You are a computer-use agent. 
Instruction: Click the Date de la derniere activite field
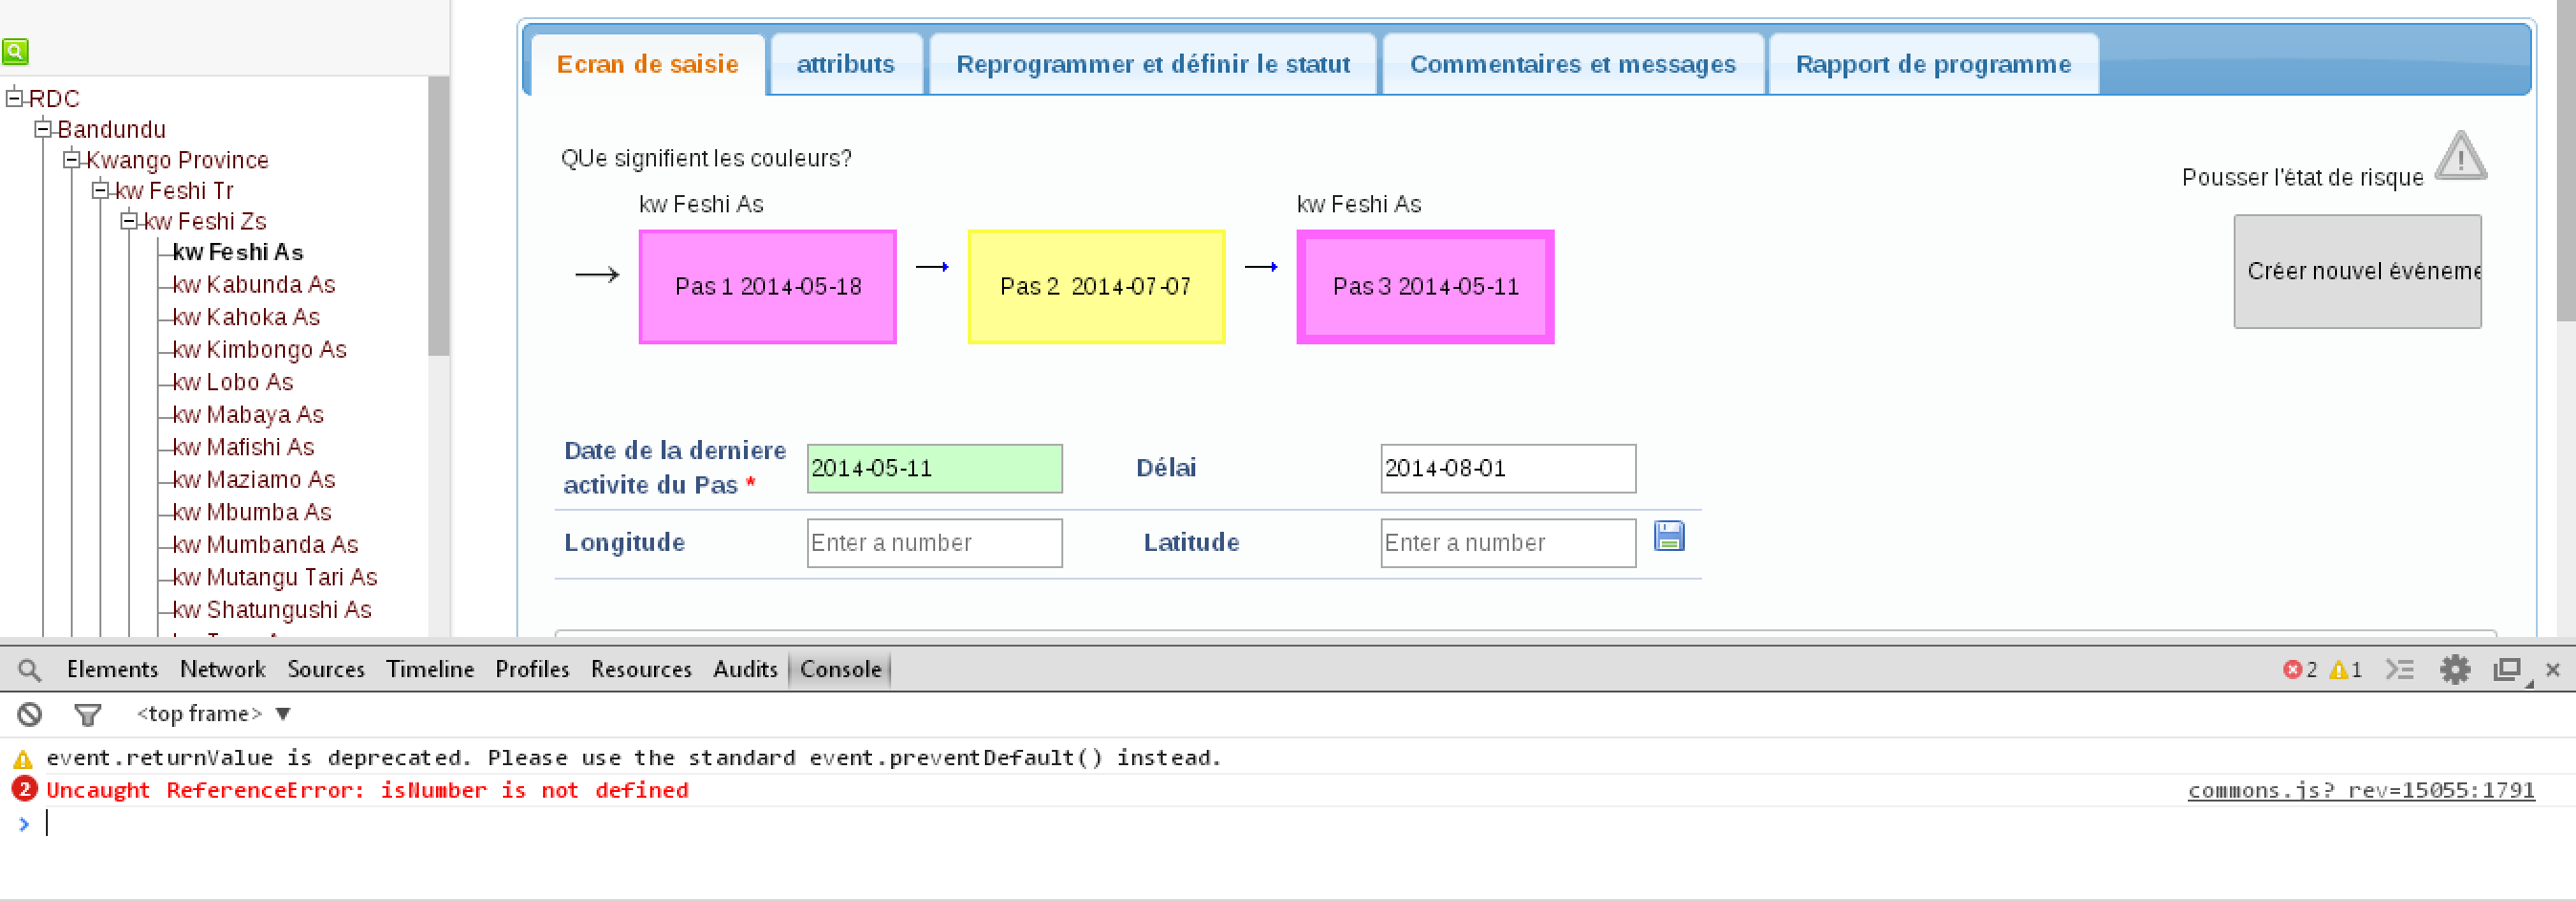click(934, 468)
